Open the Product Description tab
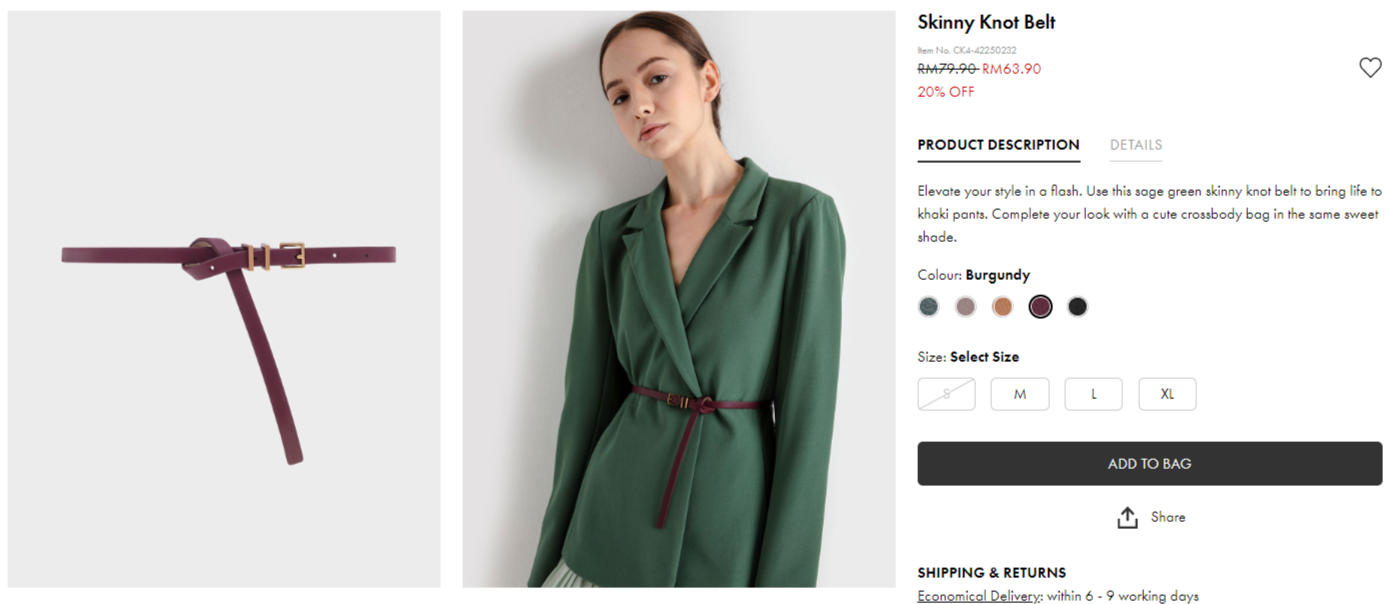The image size is (1388, 604). (x=998, y=145)
